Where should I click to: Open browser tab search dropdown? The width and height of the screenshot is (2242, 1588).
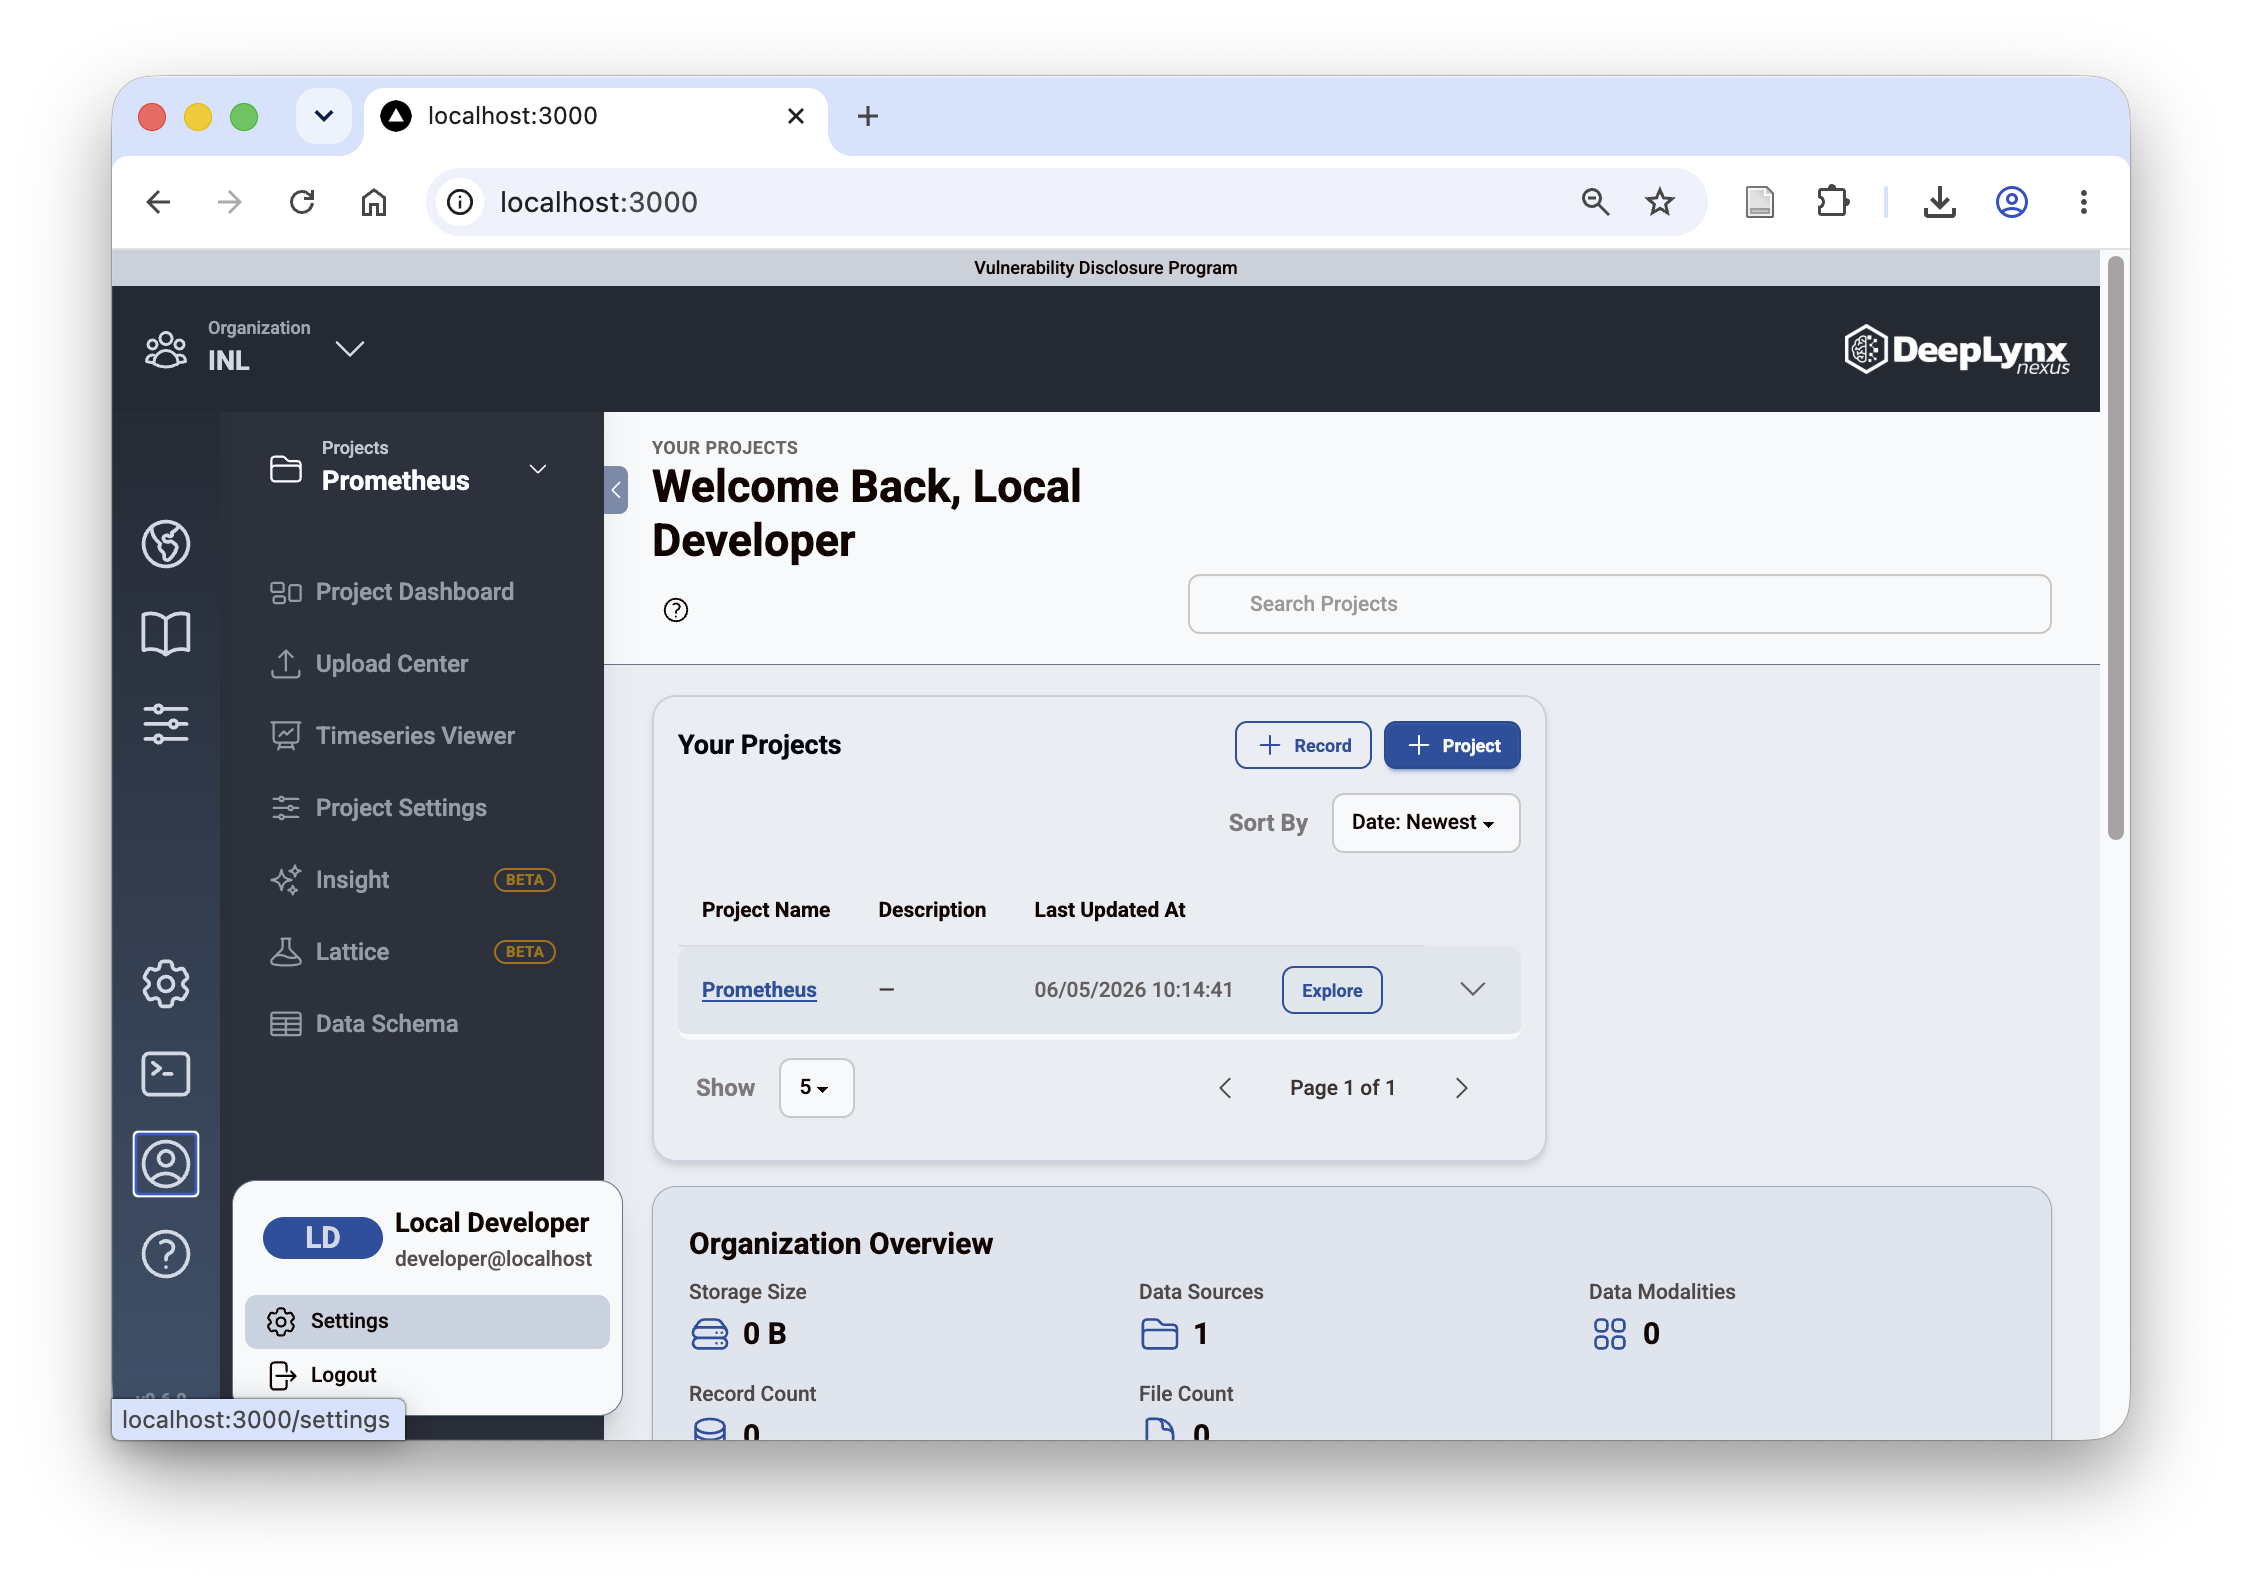324,116
